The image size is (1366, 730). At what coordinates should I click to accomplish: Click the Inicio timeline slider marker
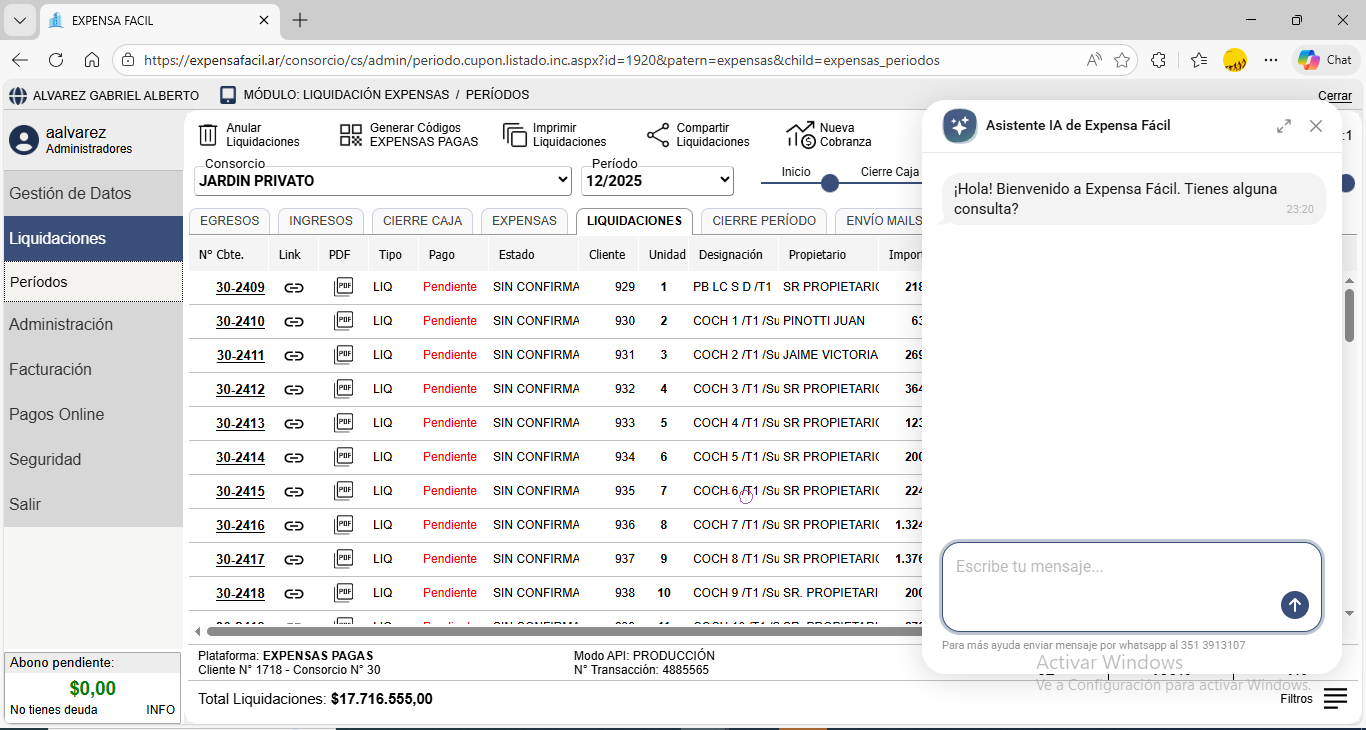(x=829, y=183)
